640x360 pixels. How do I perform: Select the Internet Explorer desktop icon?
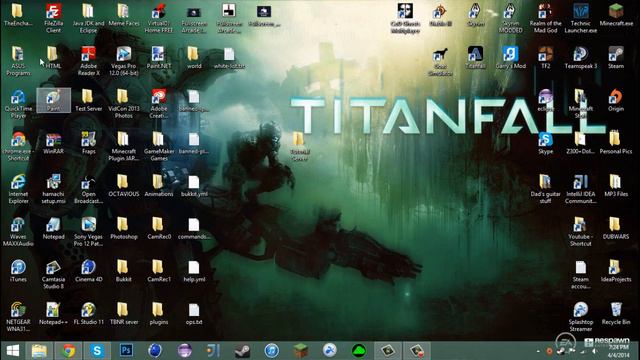[18, 189]
